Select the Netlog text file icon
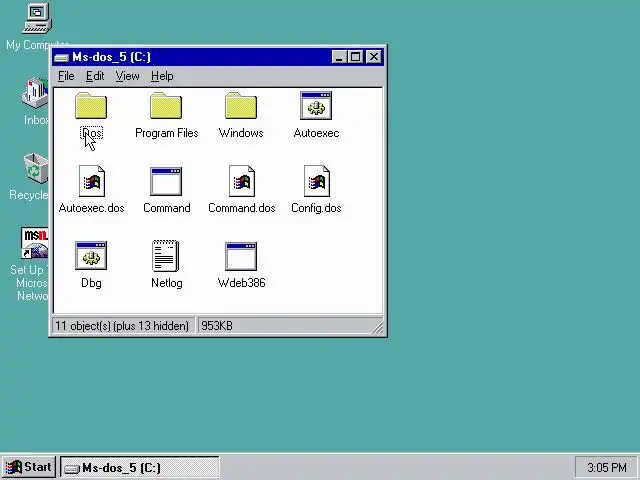Image resolution: width=640 pixels, height=480 pixels. coord(165,256)
